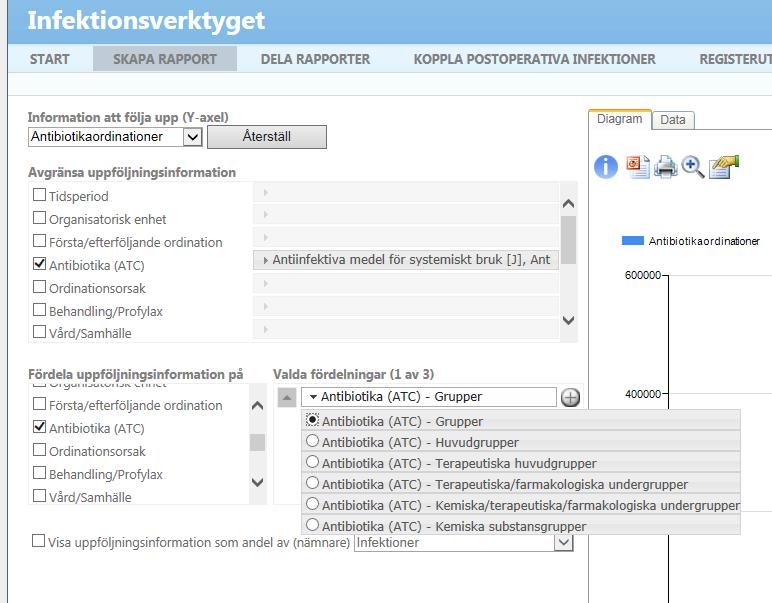Click the grey move-up arrow beside Grupper
772x603 pixels.
pyautogui.click(x=287, y=397)
